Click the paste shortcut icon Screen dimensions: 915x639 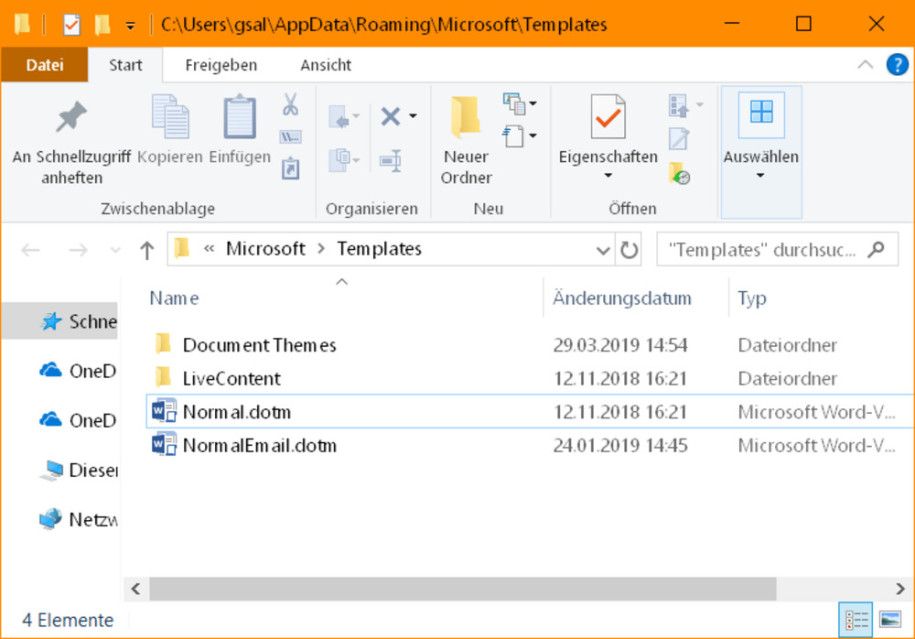(291, 169)
